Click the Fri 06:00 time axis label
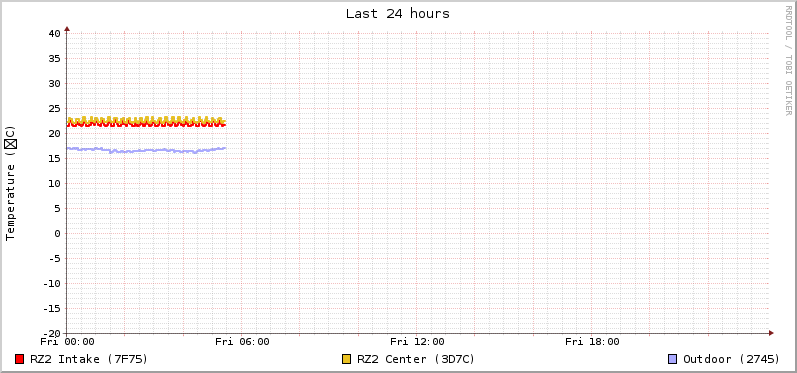797x373 pixels. [x=242, y=341]
